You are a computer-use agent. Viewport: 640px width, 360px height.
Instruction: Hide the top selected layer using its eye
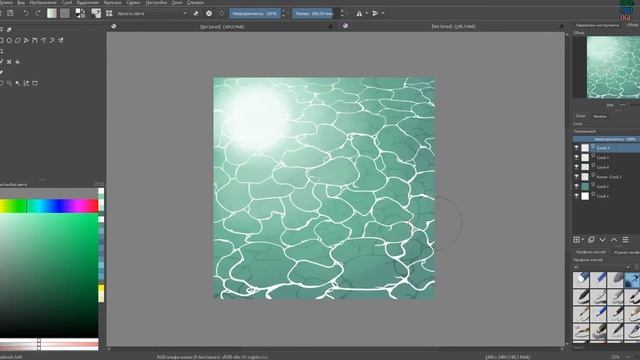[x=576, y=148]
